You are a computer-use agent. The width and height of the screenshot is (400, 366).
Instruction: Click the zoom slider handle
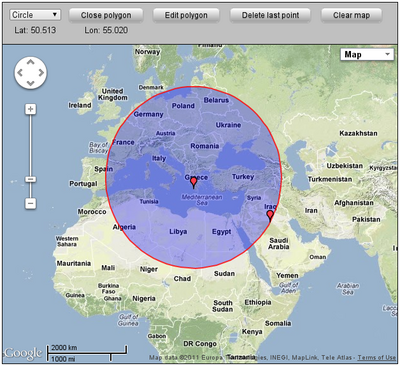pyautogui.click(x=31, y=179)
